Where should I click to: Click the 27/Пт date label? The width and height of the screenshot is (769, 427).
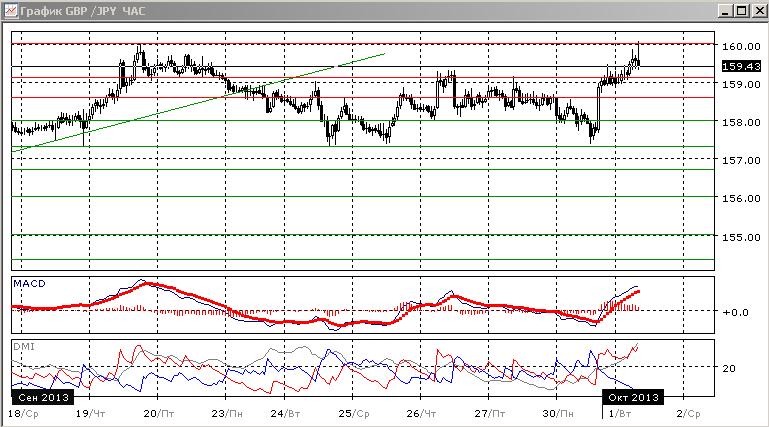click(489, 414)
